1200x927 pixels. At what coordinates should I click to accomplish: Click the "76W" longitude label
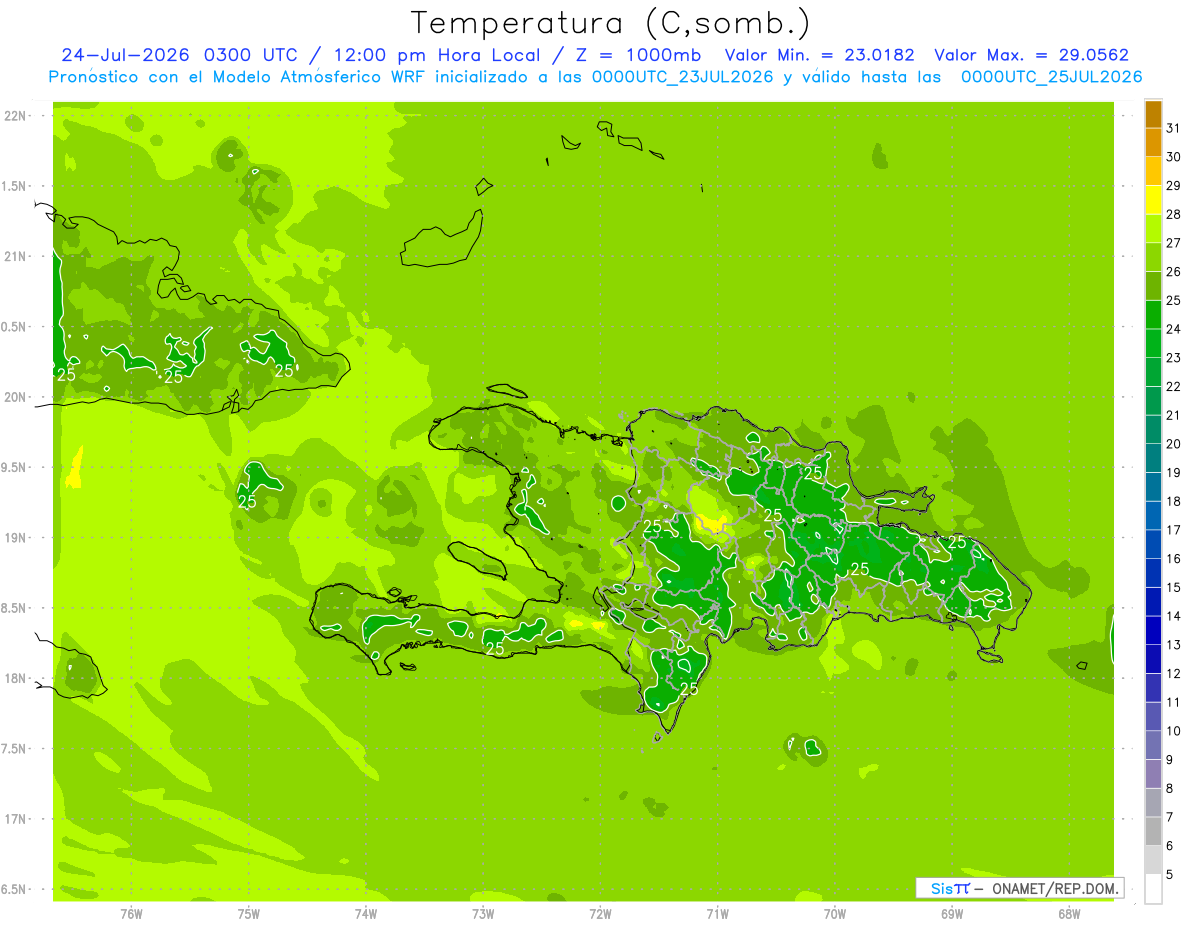click(131, 913)
